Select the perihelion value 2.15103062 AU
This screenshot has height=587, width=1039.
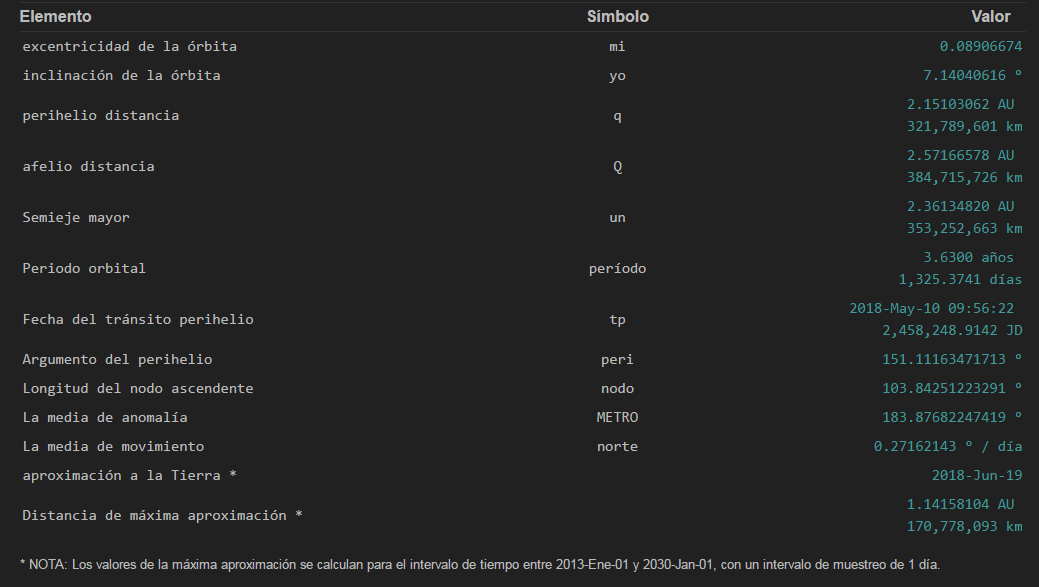tap(960, 104)
